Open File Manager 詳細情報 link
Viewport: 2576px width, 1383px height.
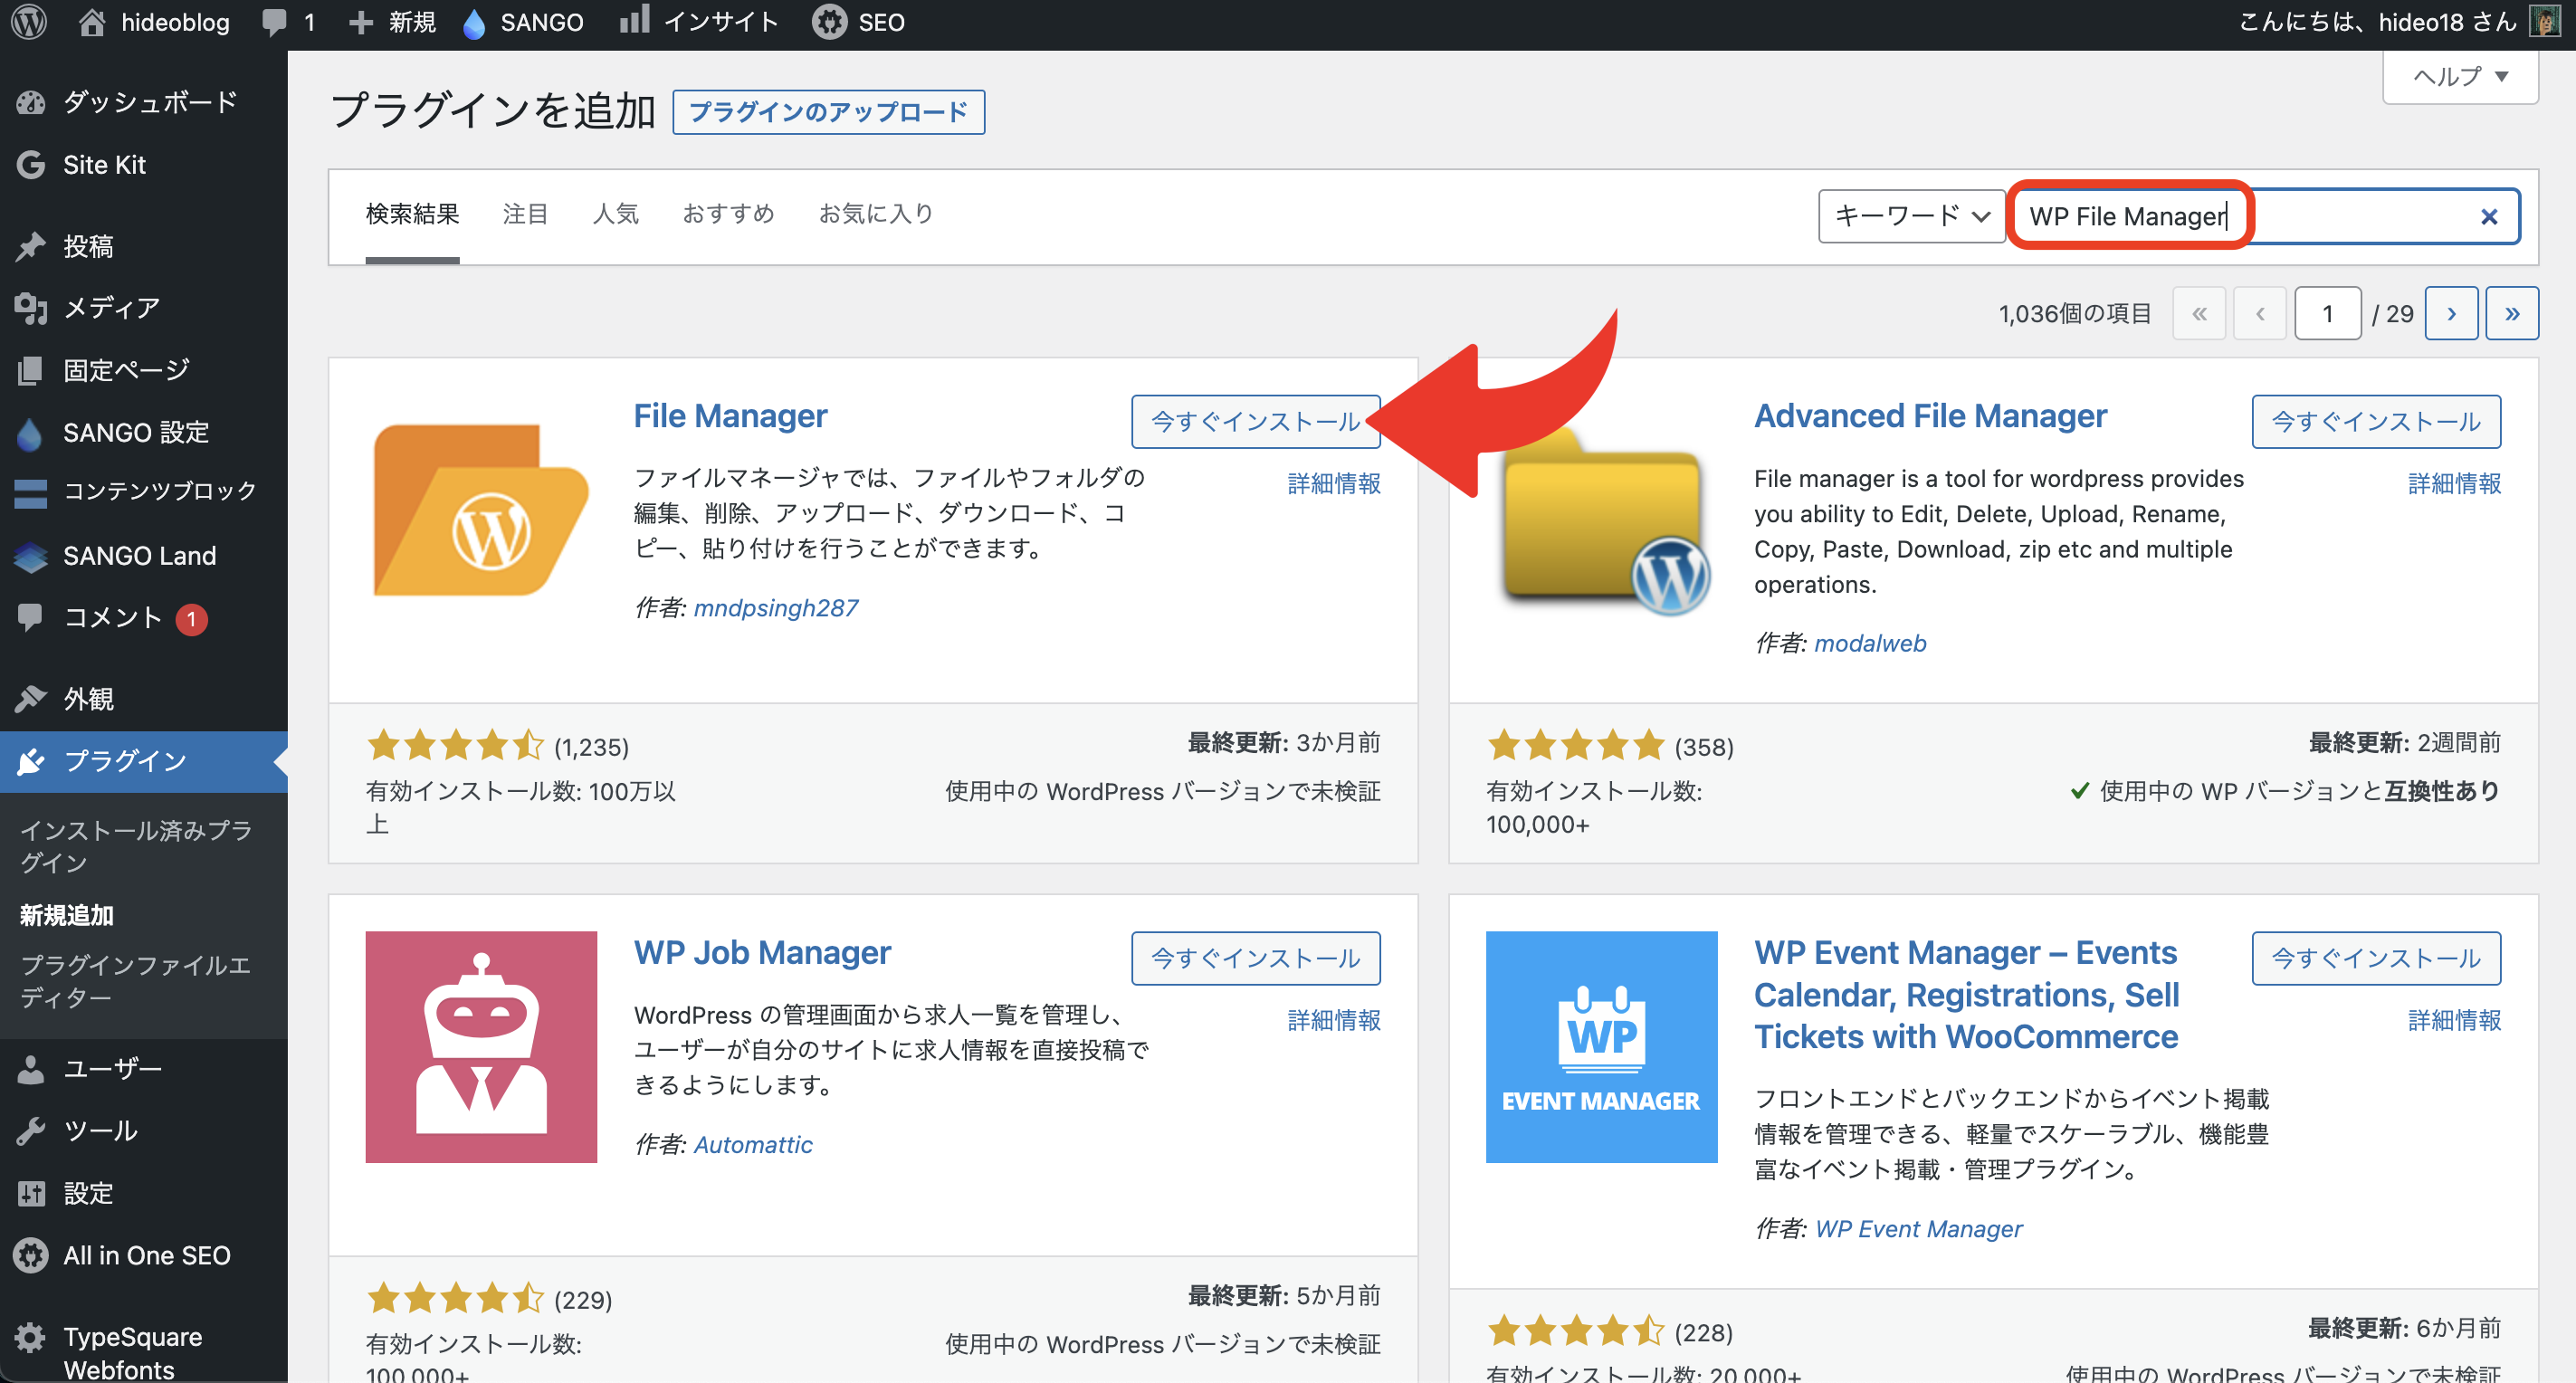[x=1333, y=484]
